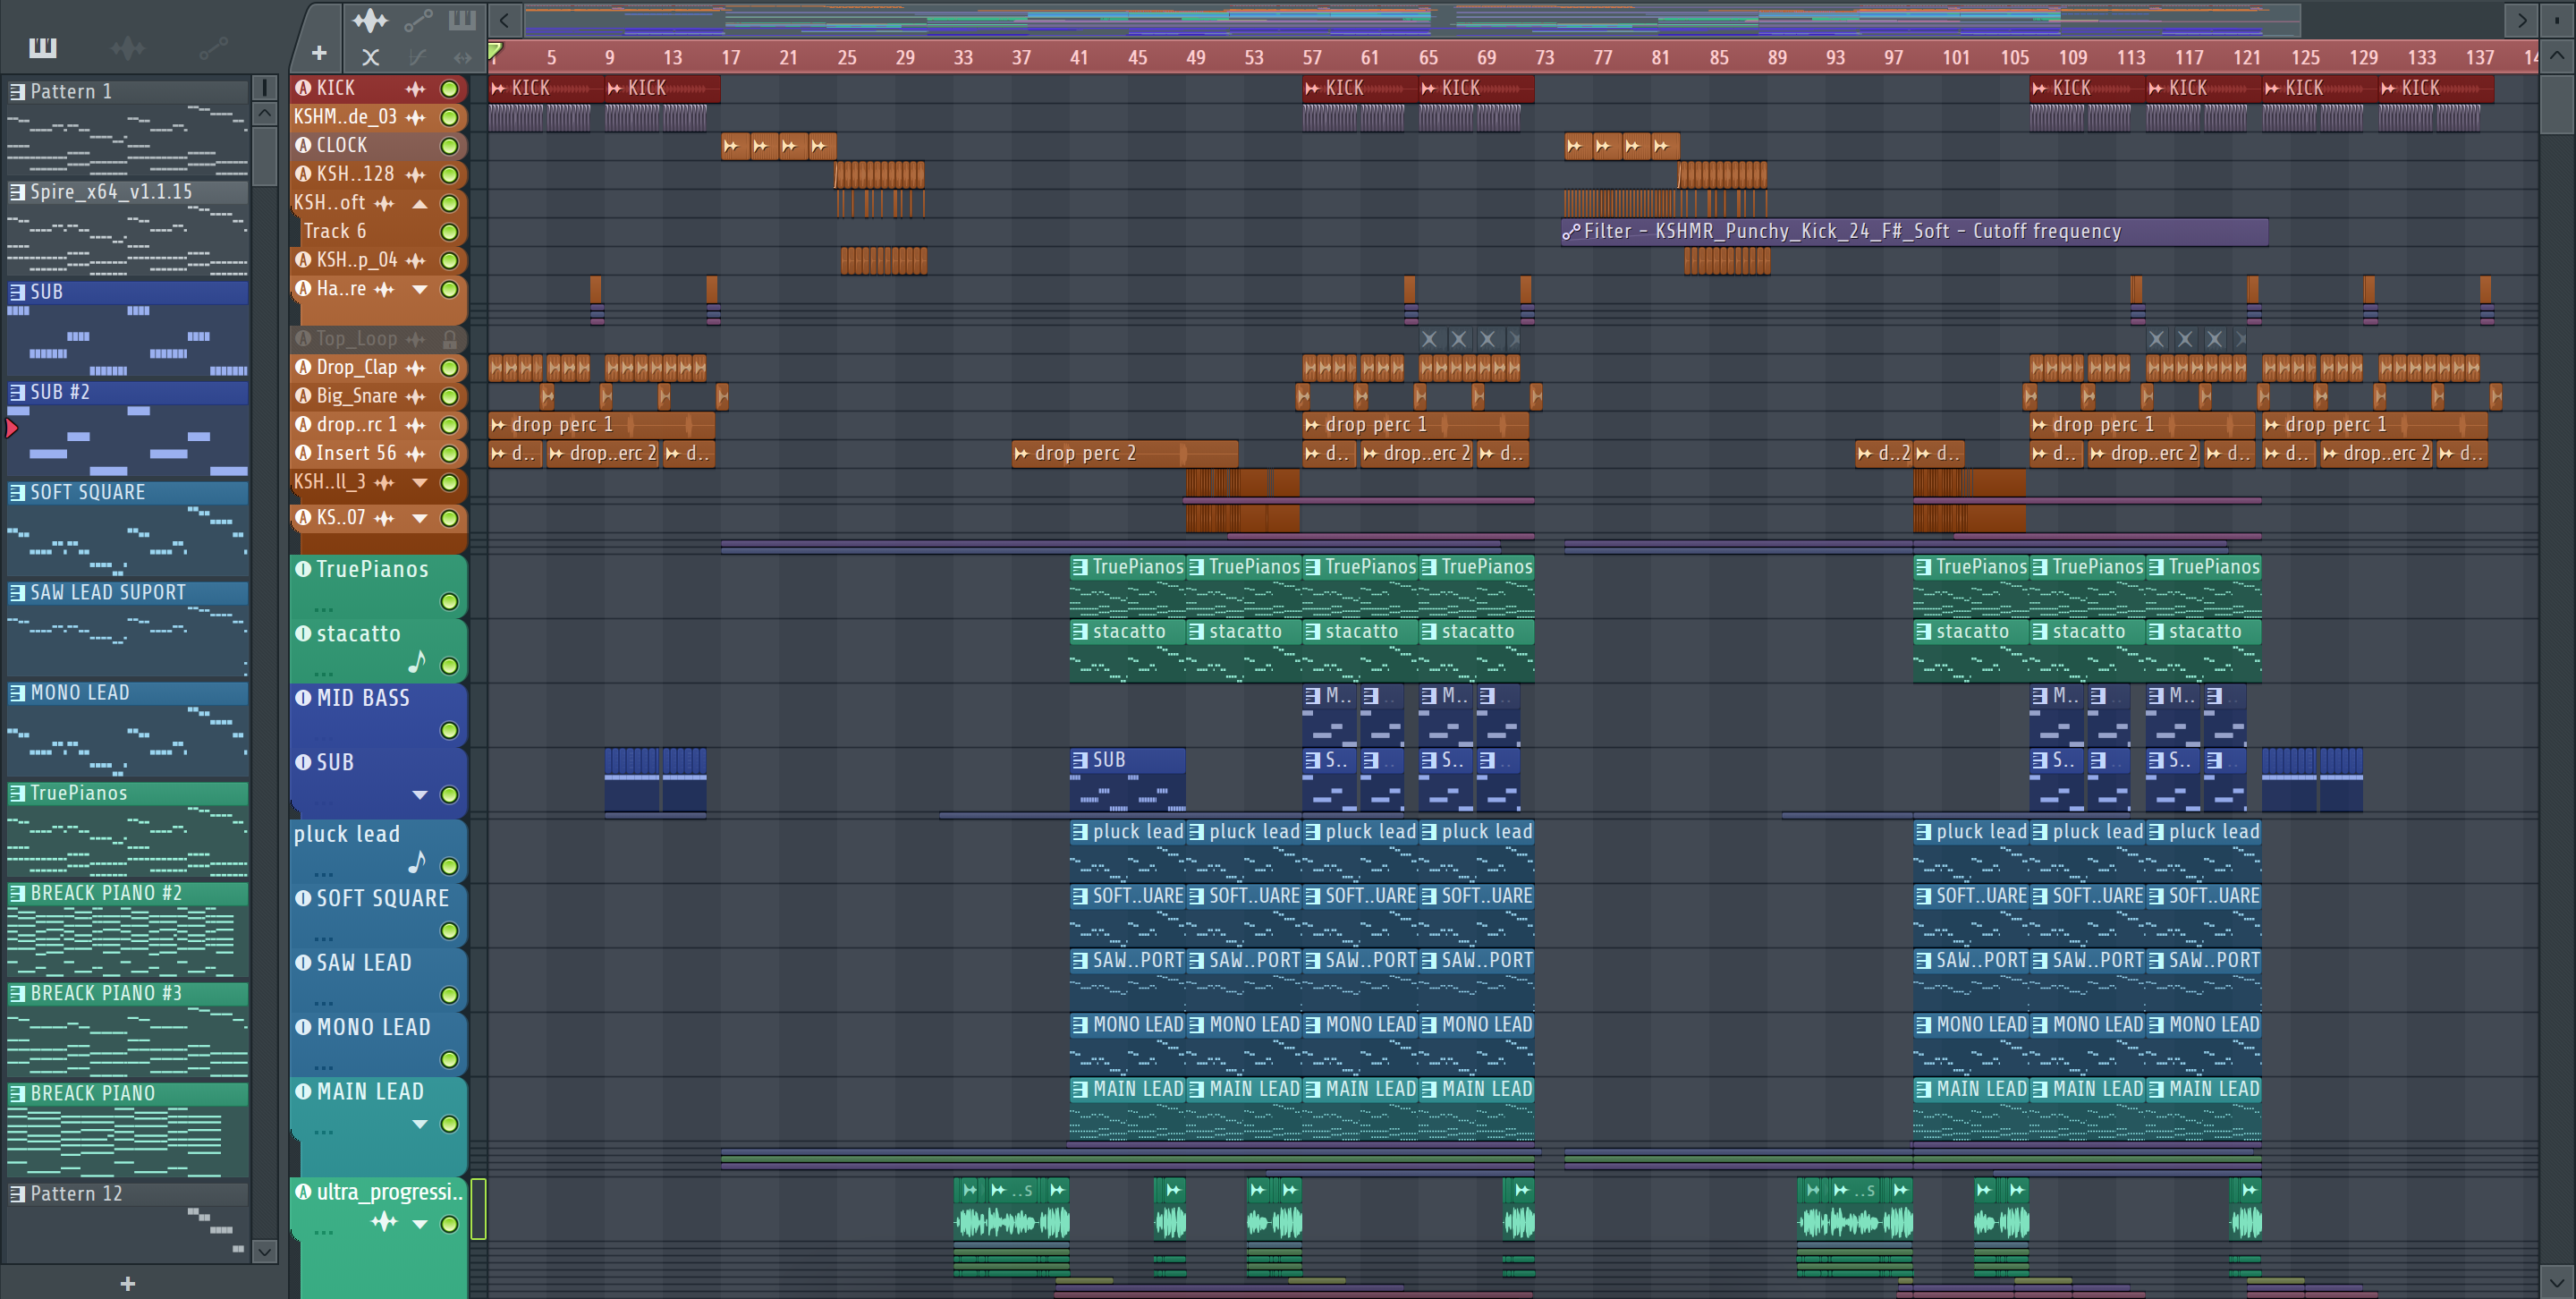Click the lock icon on Top_Loop track
The image size is (2576, 1299).
click(450, 339)
